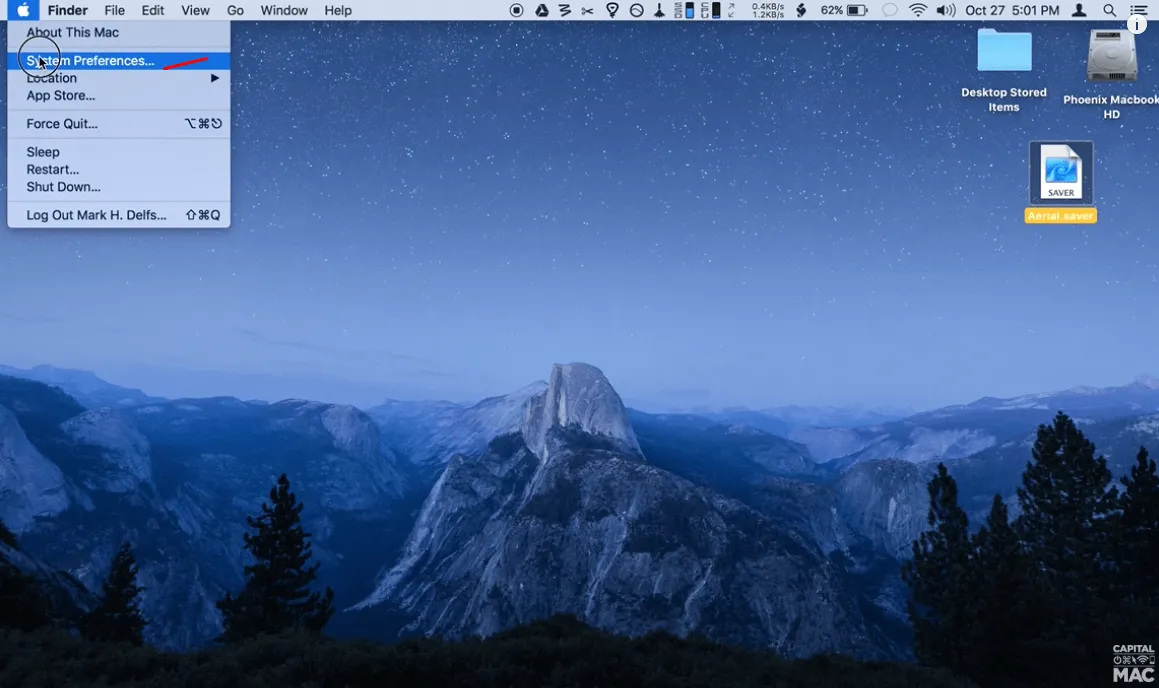1159x688 pixels.
Task: Open the Go menu
Action: [x=235, y=10]
